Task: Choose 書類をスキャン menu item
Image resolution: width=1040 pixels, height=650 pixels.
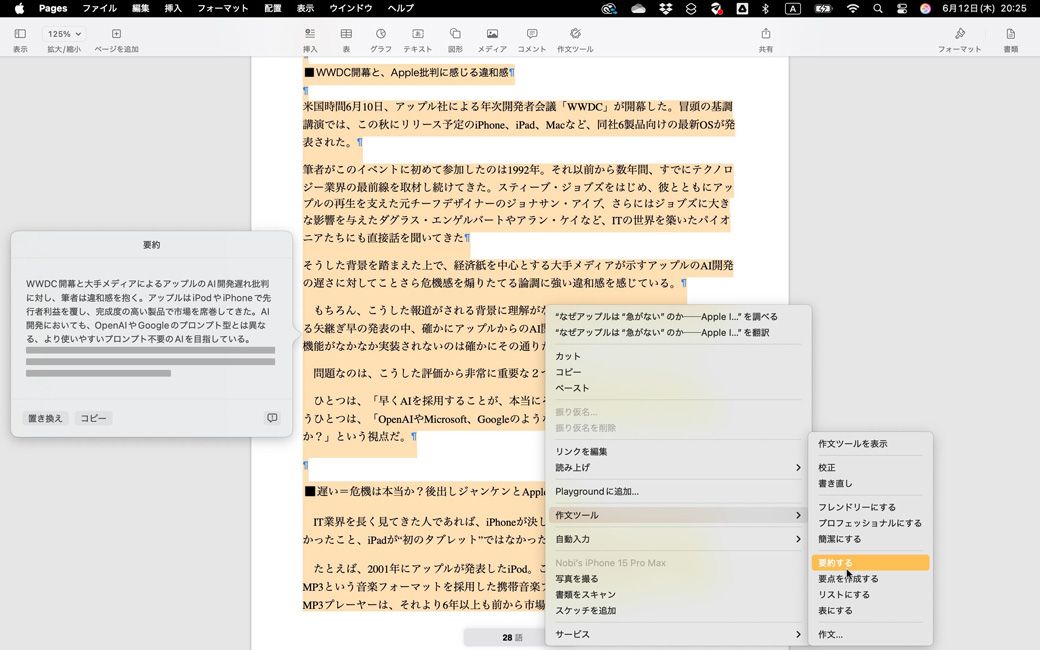Action: 678,595
